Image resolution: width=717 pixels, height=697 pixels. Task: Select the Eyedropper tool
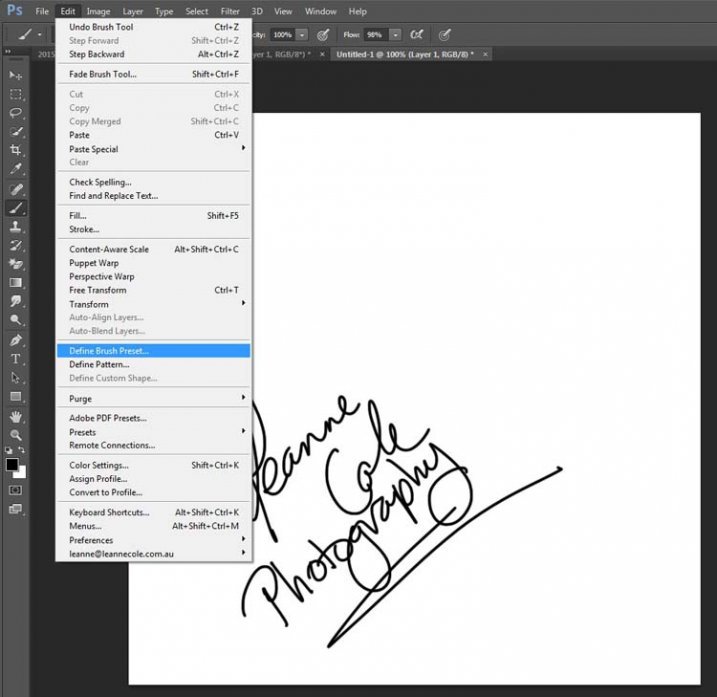pyautogui.click(x=16, y=170)
